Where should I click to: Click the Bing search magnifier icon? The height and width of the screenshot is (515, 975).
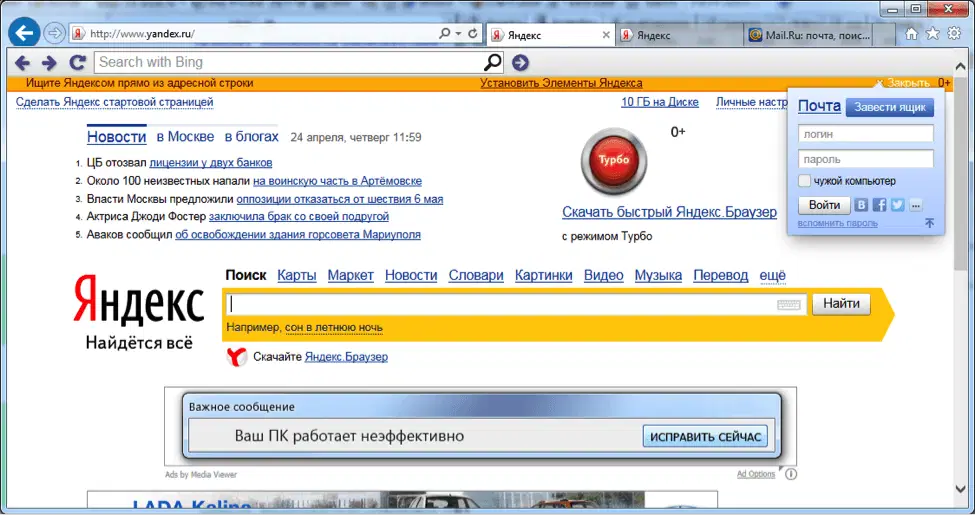(x=492, y=62)
